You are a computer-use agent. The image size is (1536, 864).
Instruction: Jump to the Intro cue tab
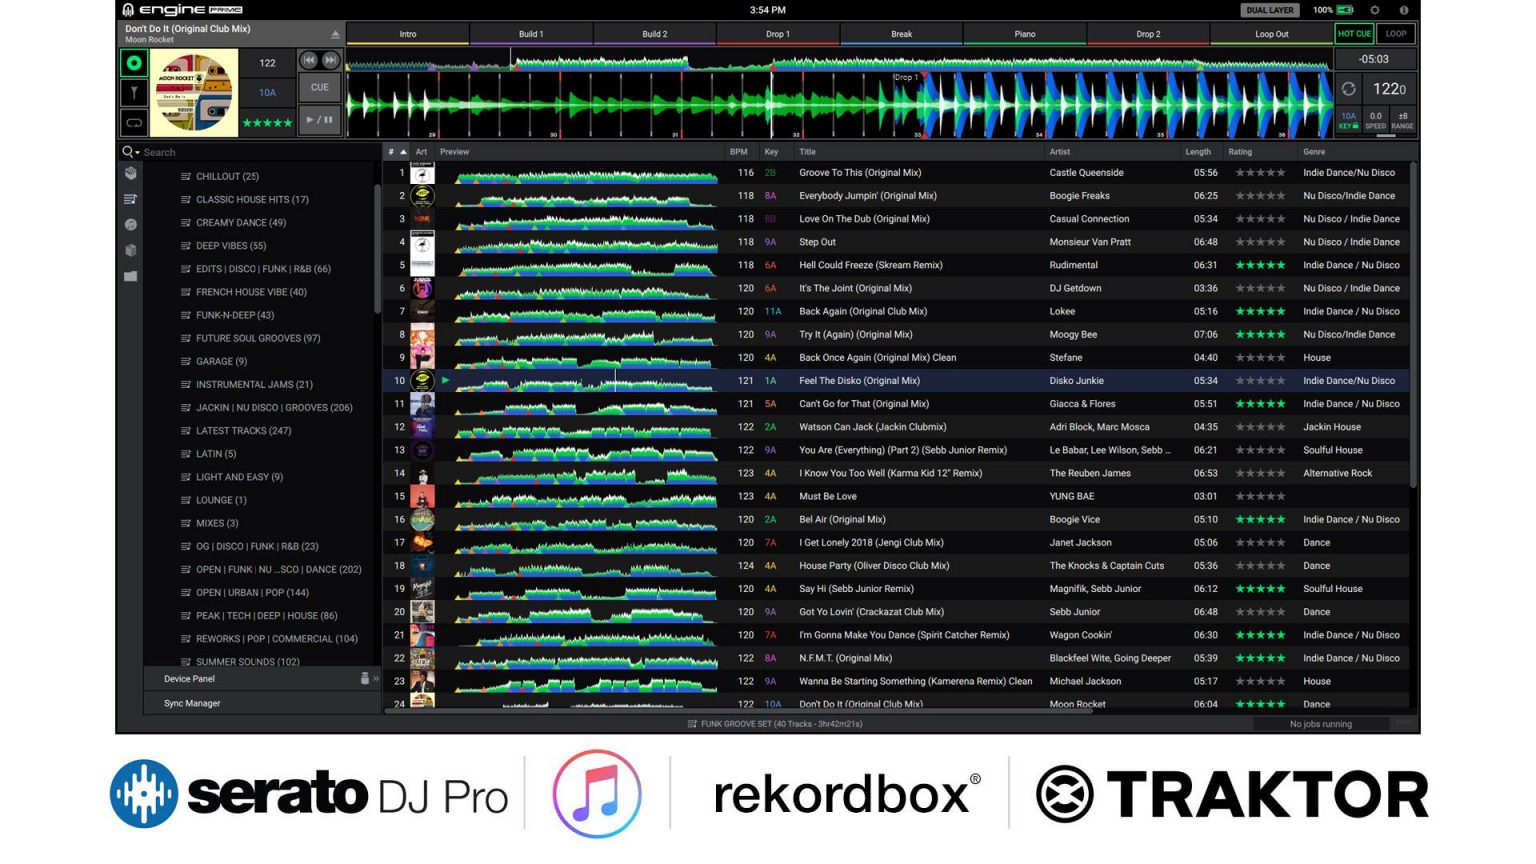[x=408, y=34]
